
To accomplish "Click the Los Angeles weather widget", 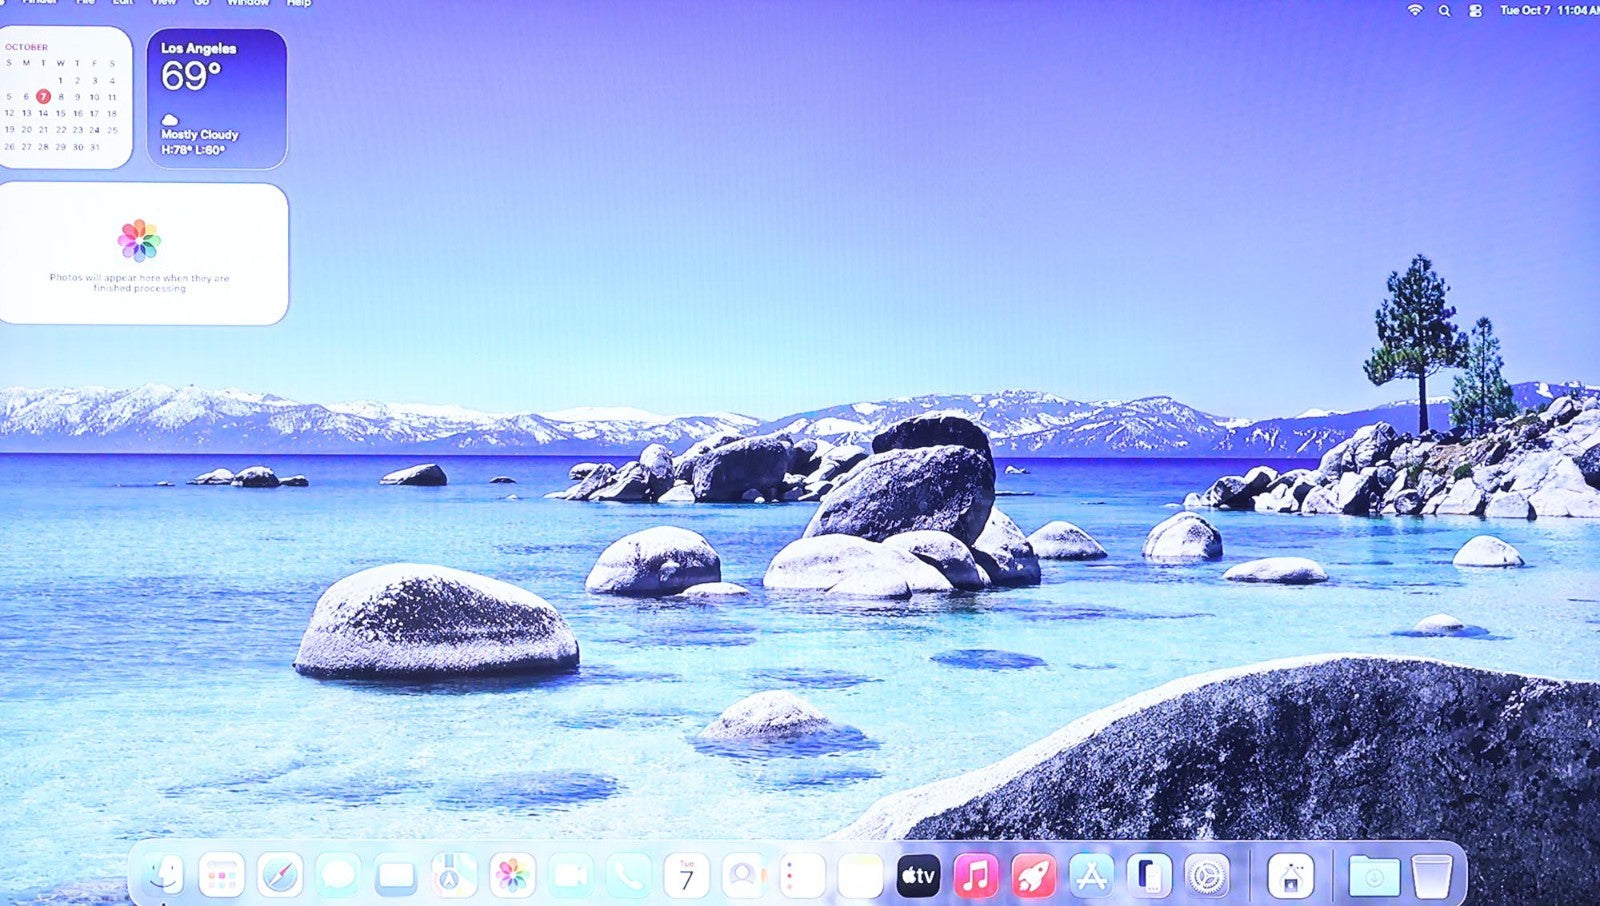I will pos(216,98).
